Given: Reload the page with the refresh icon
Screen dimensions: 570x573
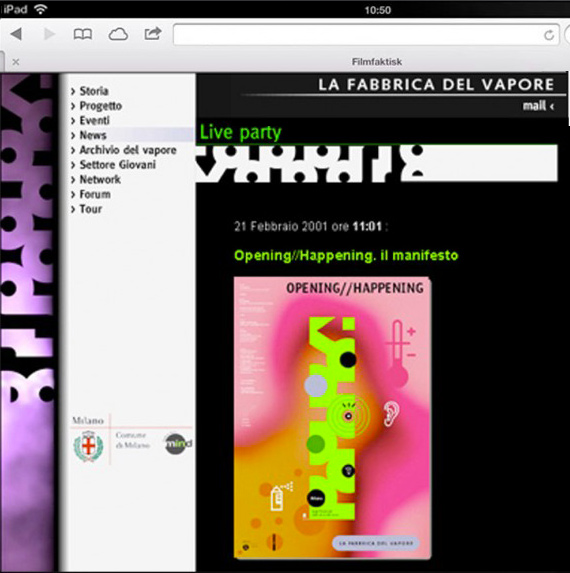Looking at the screenshot, I should (549, 35).
